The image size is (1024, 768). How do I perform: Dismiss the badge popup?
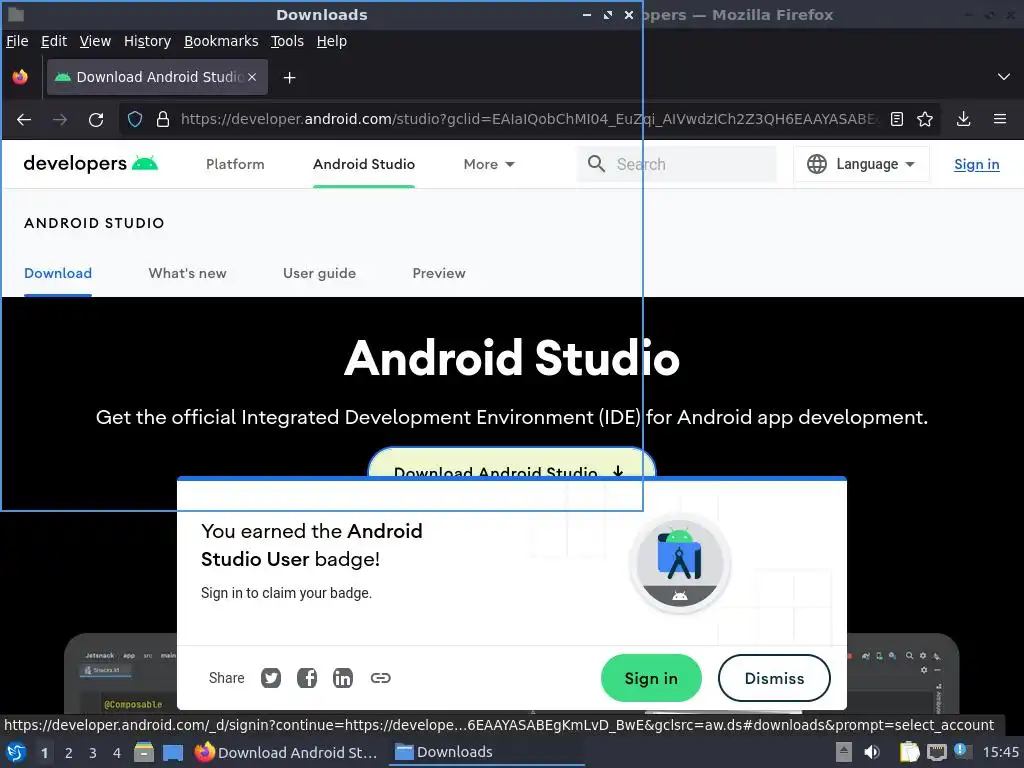tap(775, 679)
